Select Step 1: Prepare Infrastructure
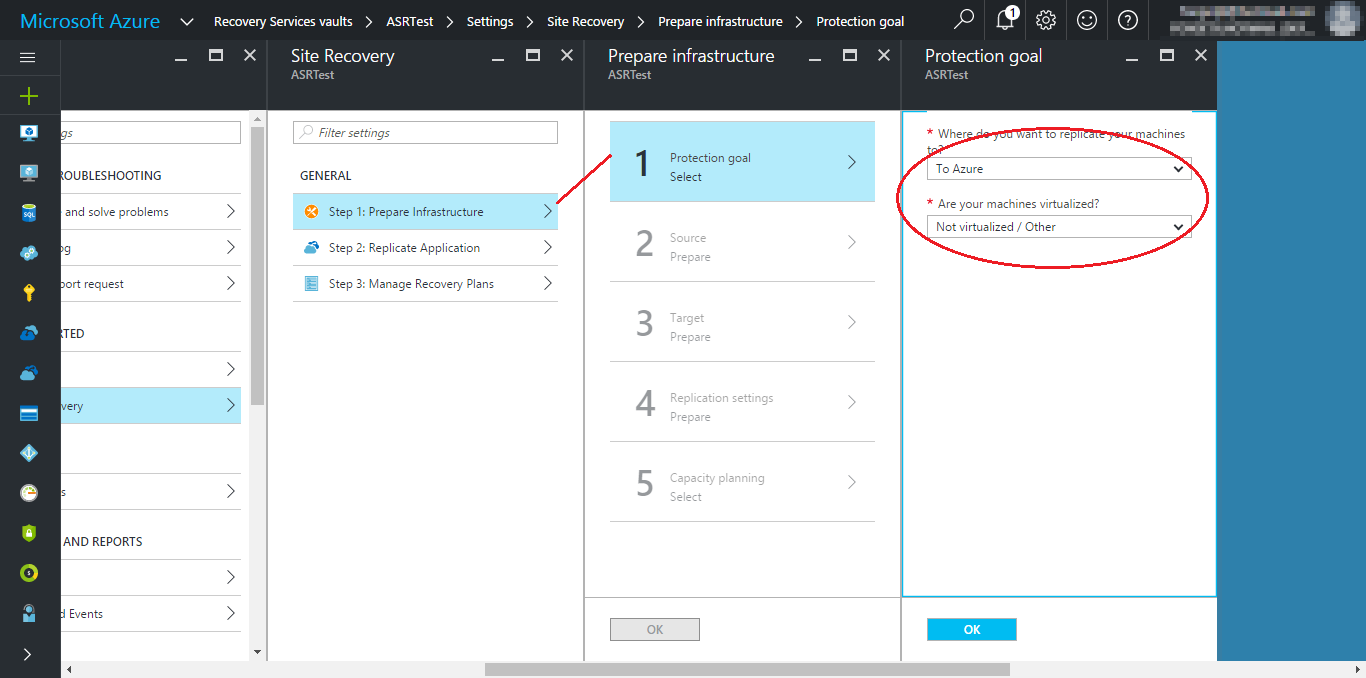 tap(424, 211)
